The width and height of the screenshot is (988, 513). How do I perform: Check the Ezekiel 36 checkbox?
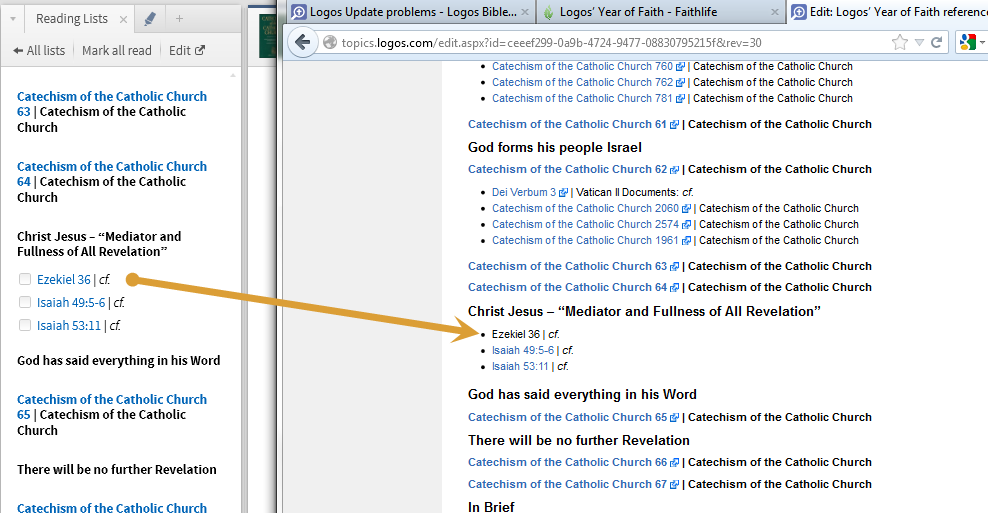pyautogui.click(x=25, y=279)
